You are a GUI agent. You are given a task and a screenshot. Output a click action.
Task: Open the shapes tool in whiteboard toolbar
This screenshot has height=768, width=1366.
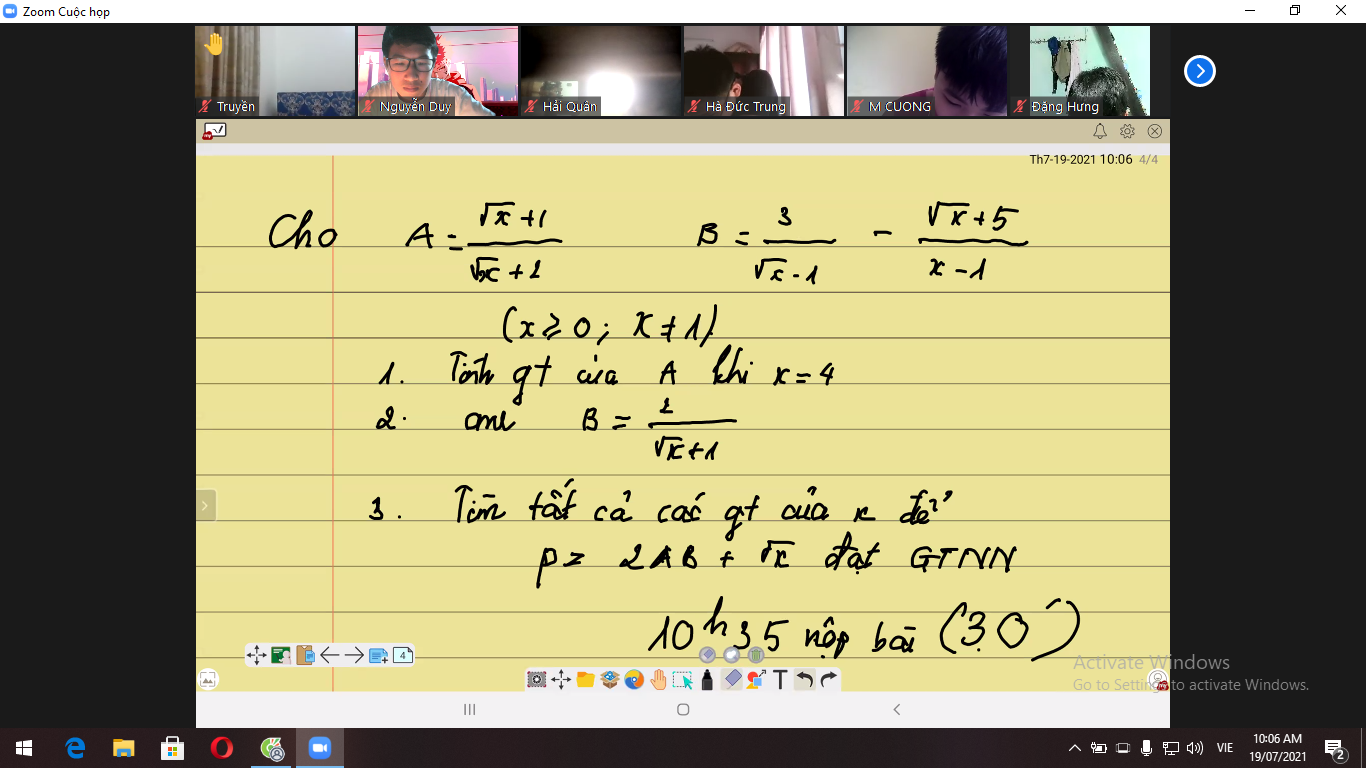[x=756, y=680]
